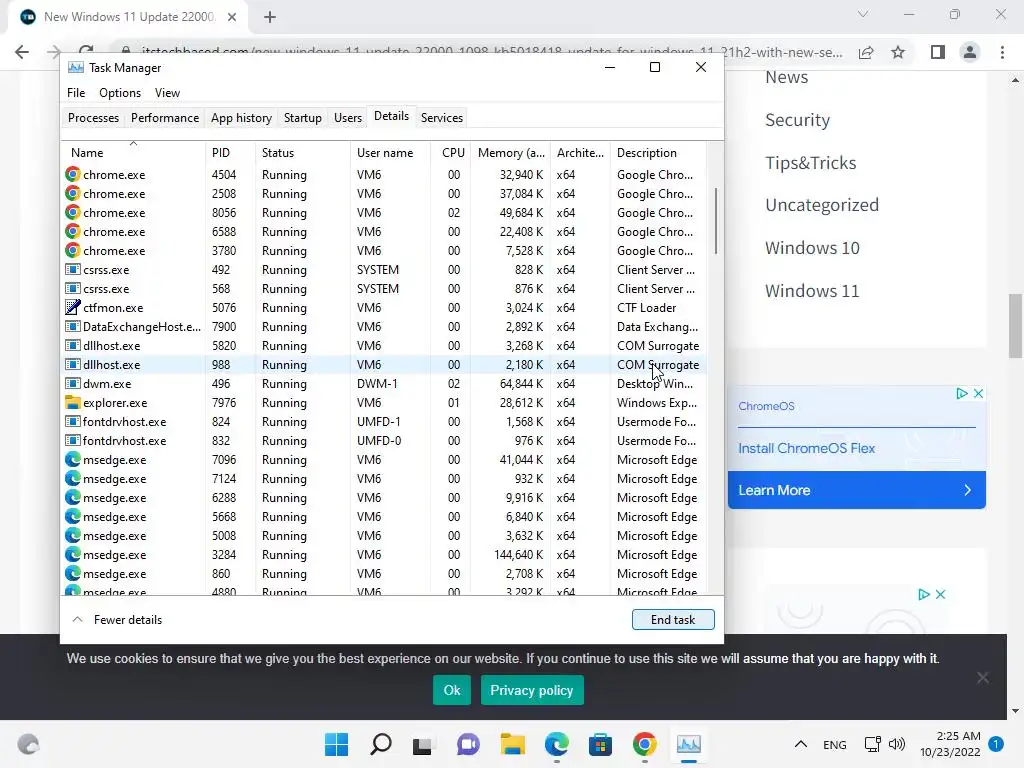Sort by Memory column header
1024x768 pixels.
pos(511,153)
